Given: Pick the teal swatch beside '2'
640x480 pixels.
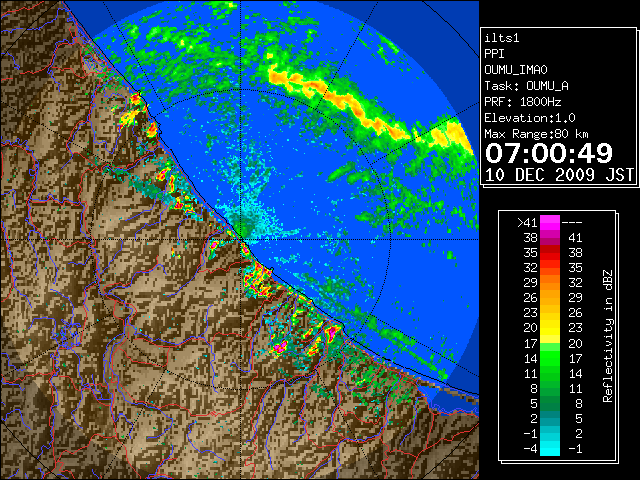Looking at the screenshot, I should (x=550, y=418).
